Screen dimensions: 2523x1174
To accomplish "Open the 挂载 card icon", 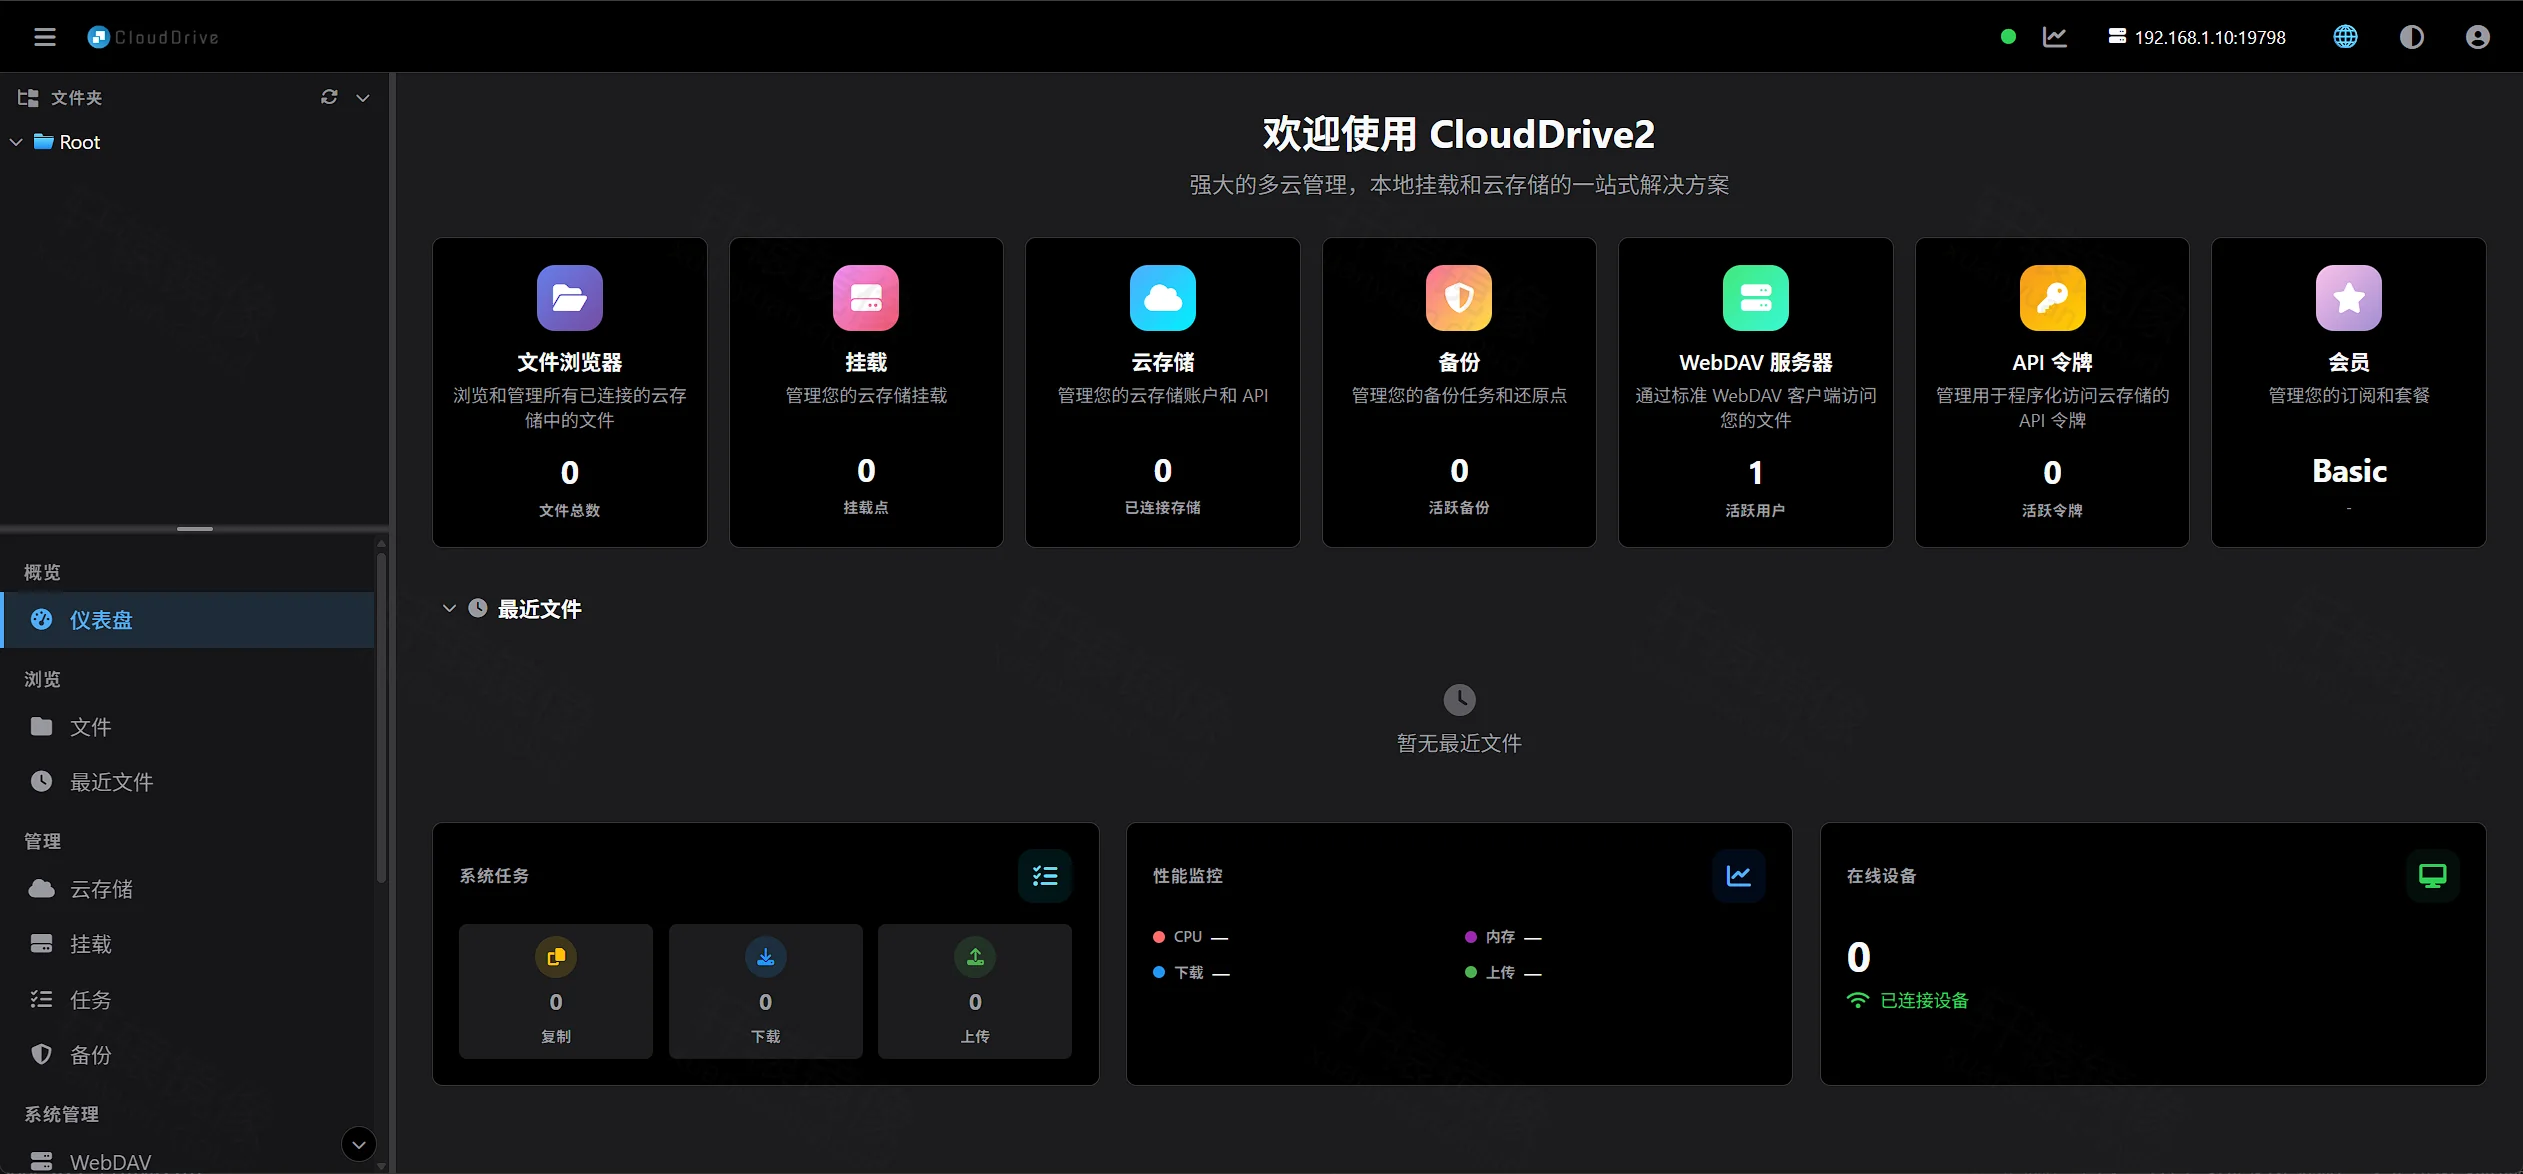I will (x=866, y=298).
